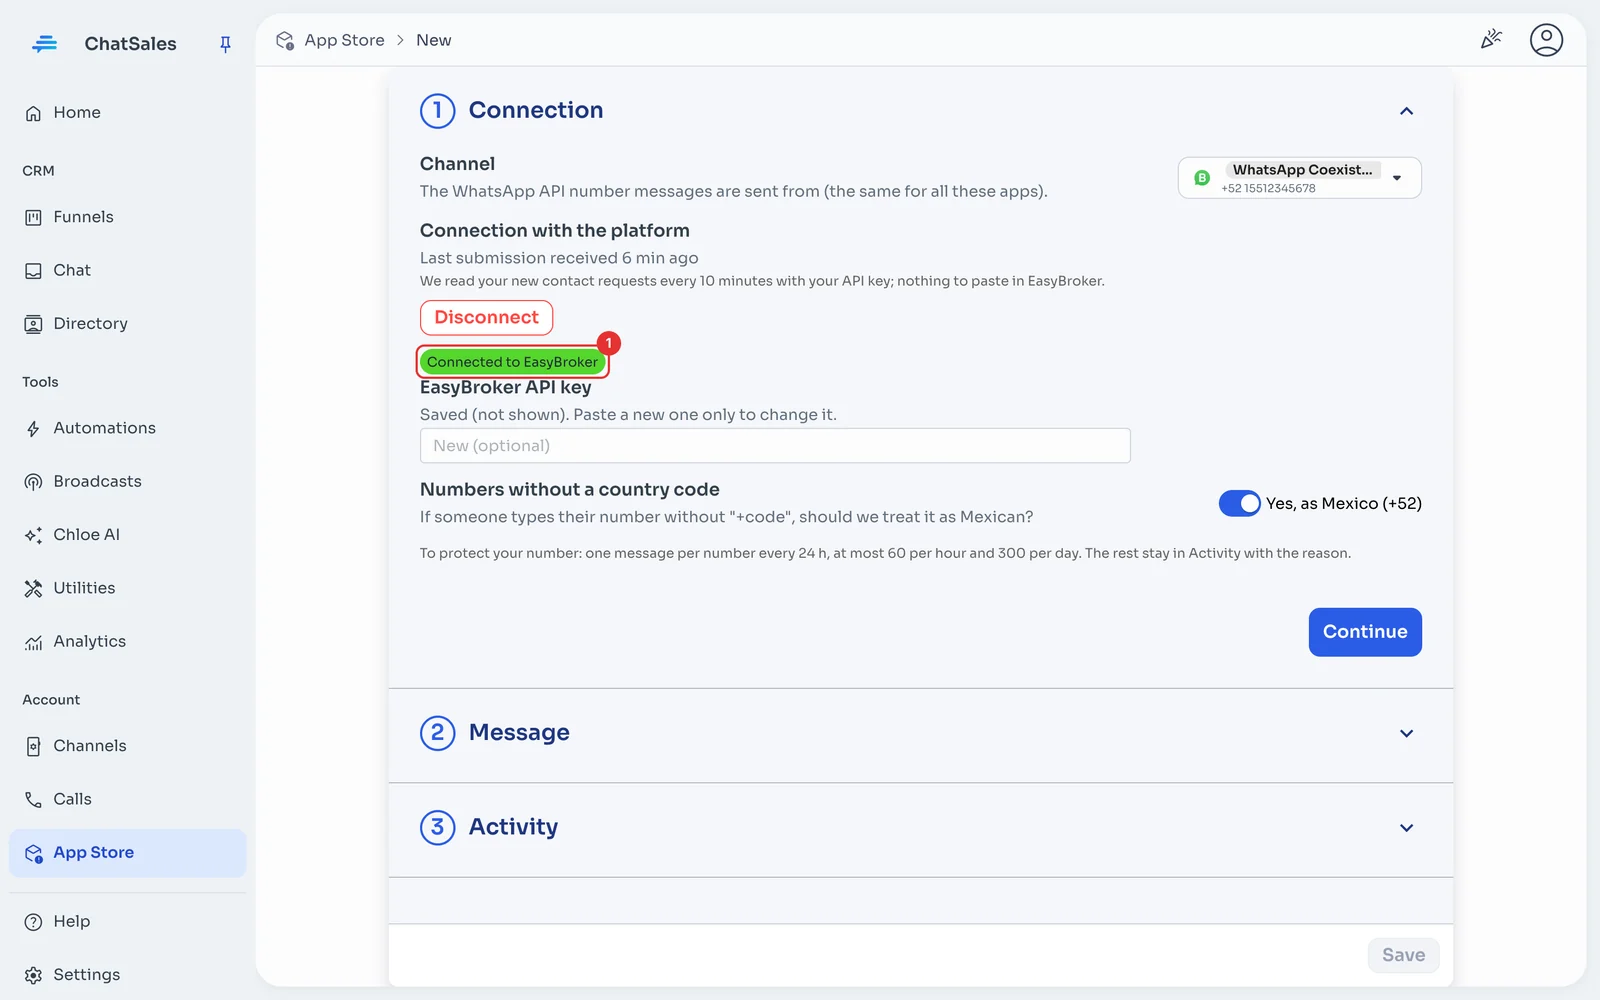The image size is (1600, 1000).
Task: Click the Broadcasts signal icon
Action: tap(33, 482)
